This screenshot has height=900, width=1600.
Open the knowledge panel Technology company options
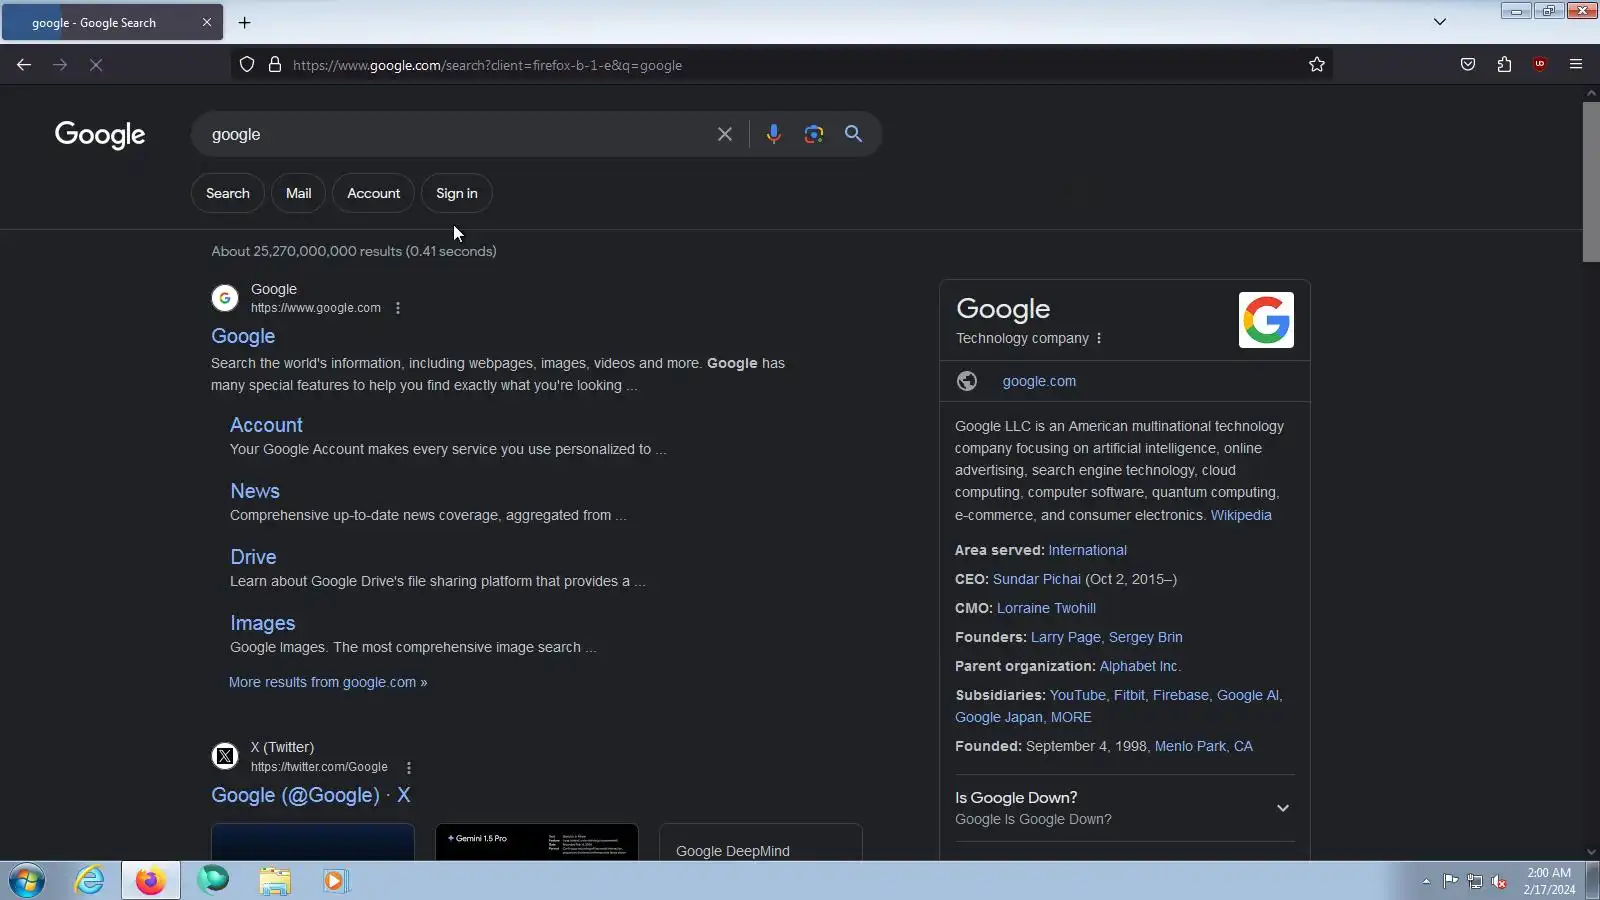[1099, 338]
